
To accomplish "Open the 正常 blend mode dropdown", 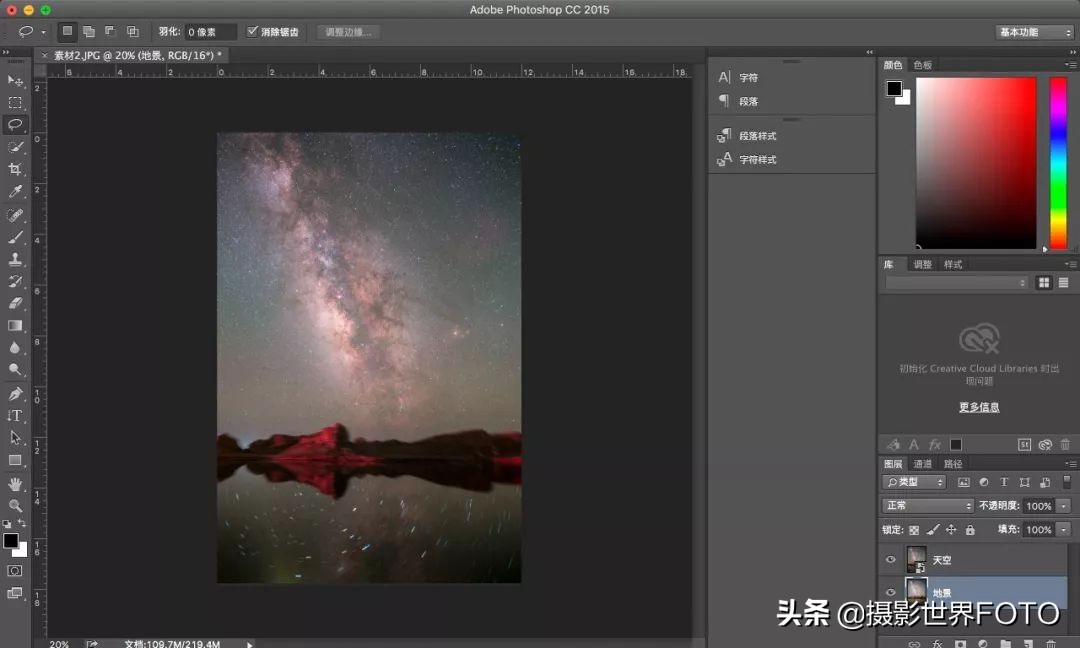I will coord(925,505).
